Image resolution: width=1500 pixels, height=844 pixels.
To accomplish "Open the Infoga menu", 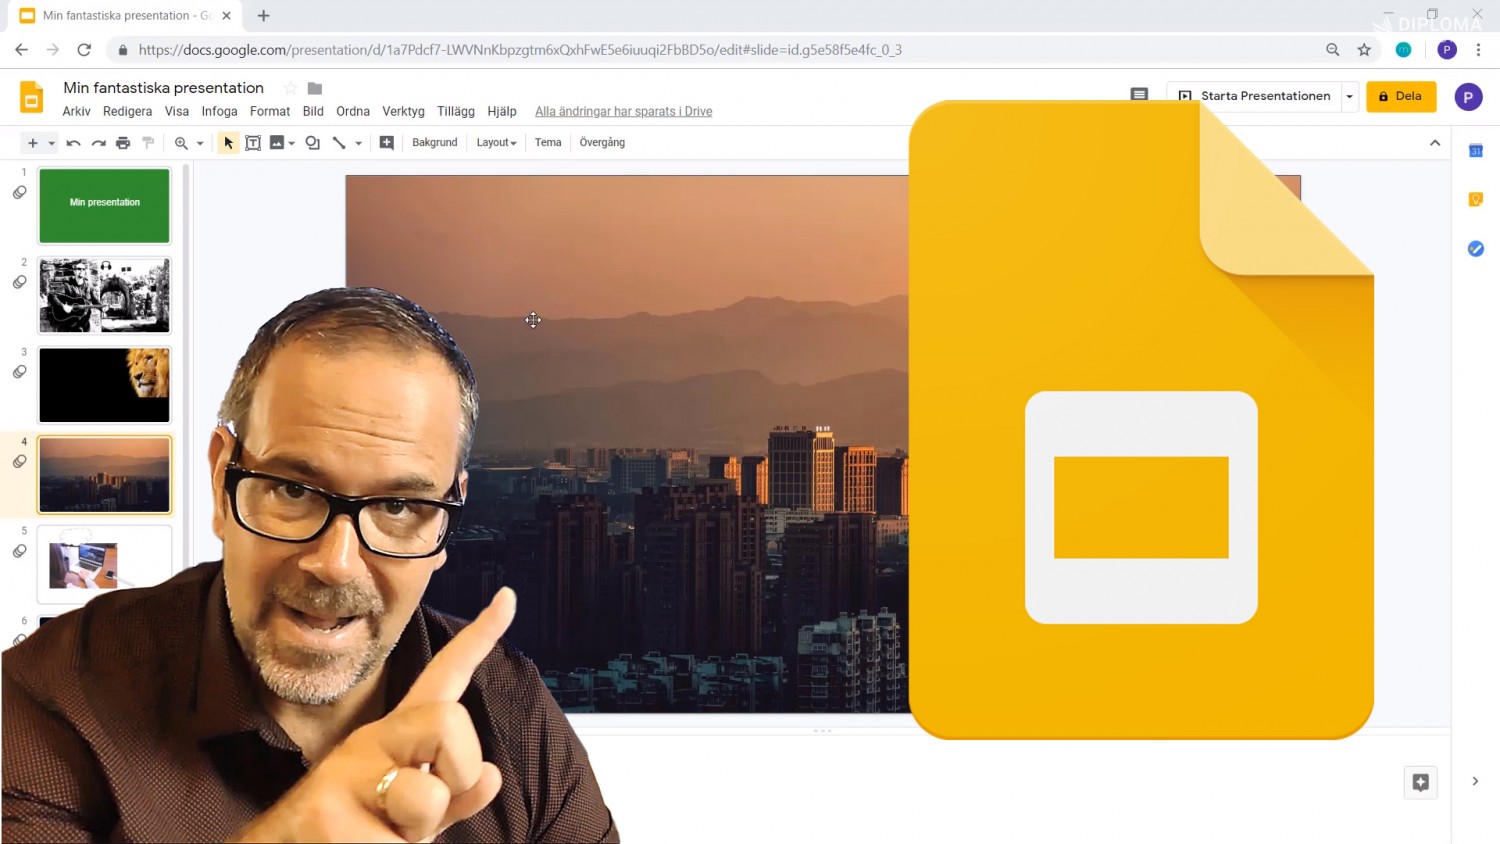I will [x=219, y=111].
